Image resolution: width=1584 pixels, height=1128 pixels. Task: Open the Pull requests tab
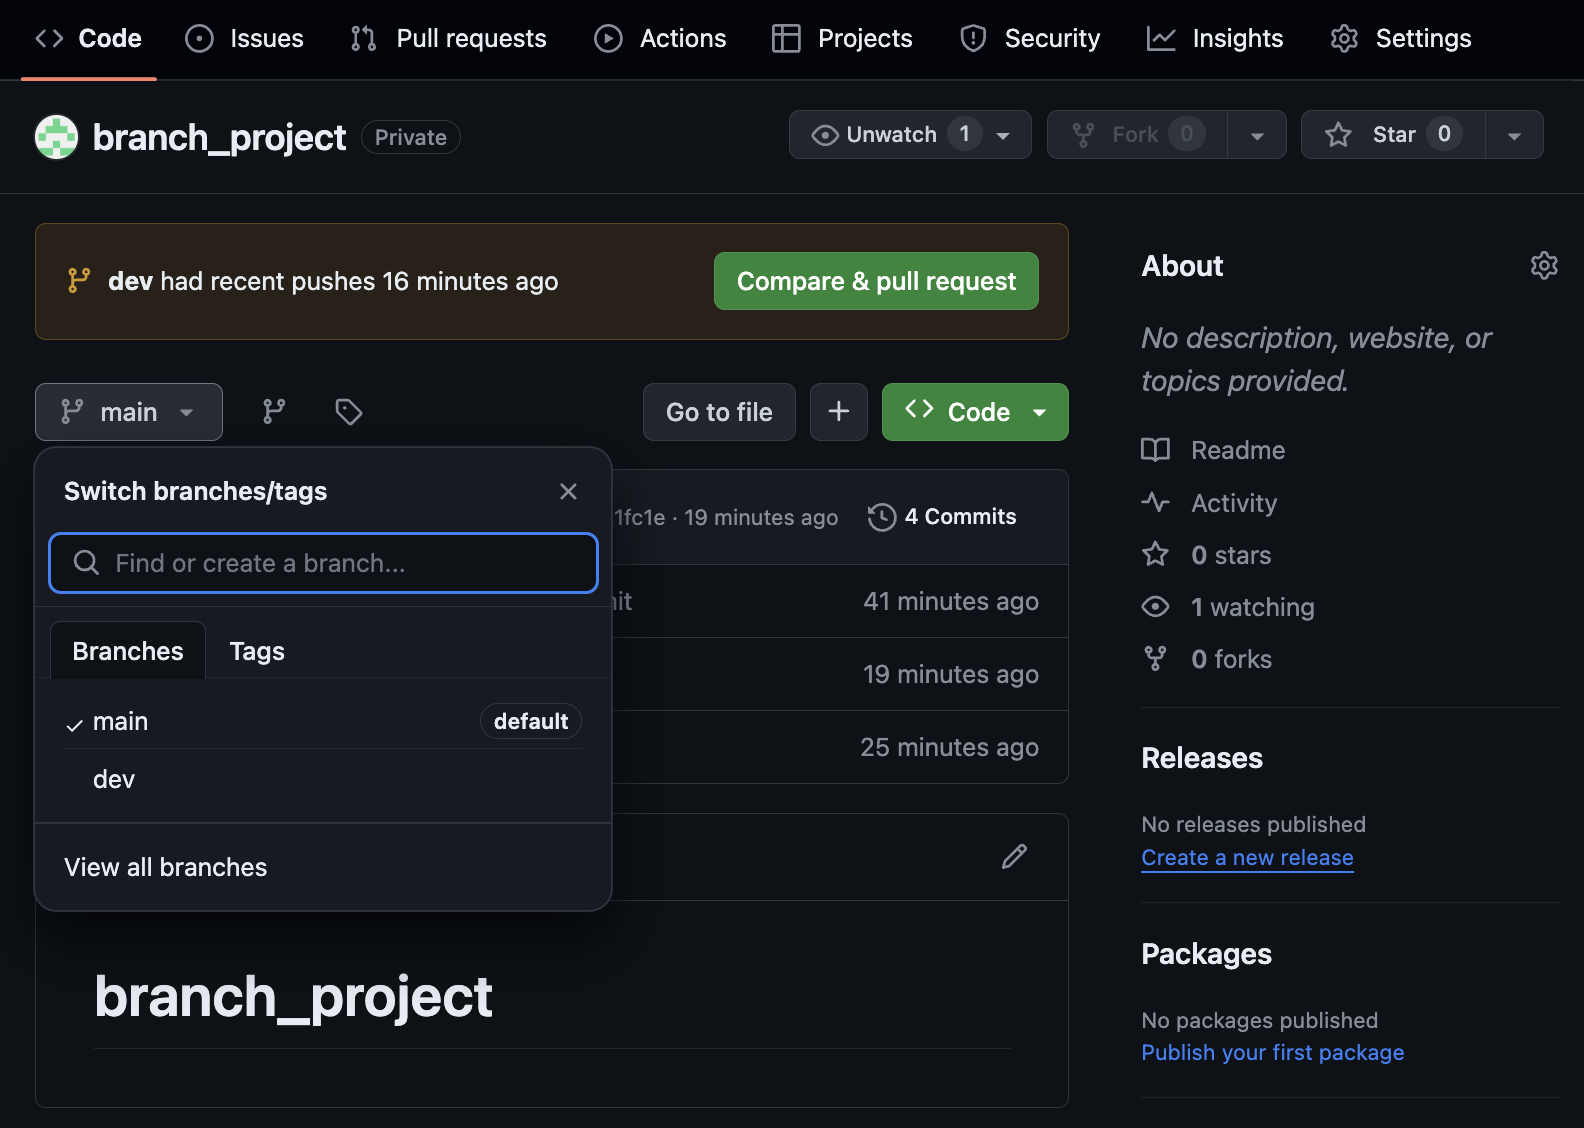click(449, 39)
